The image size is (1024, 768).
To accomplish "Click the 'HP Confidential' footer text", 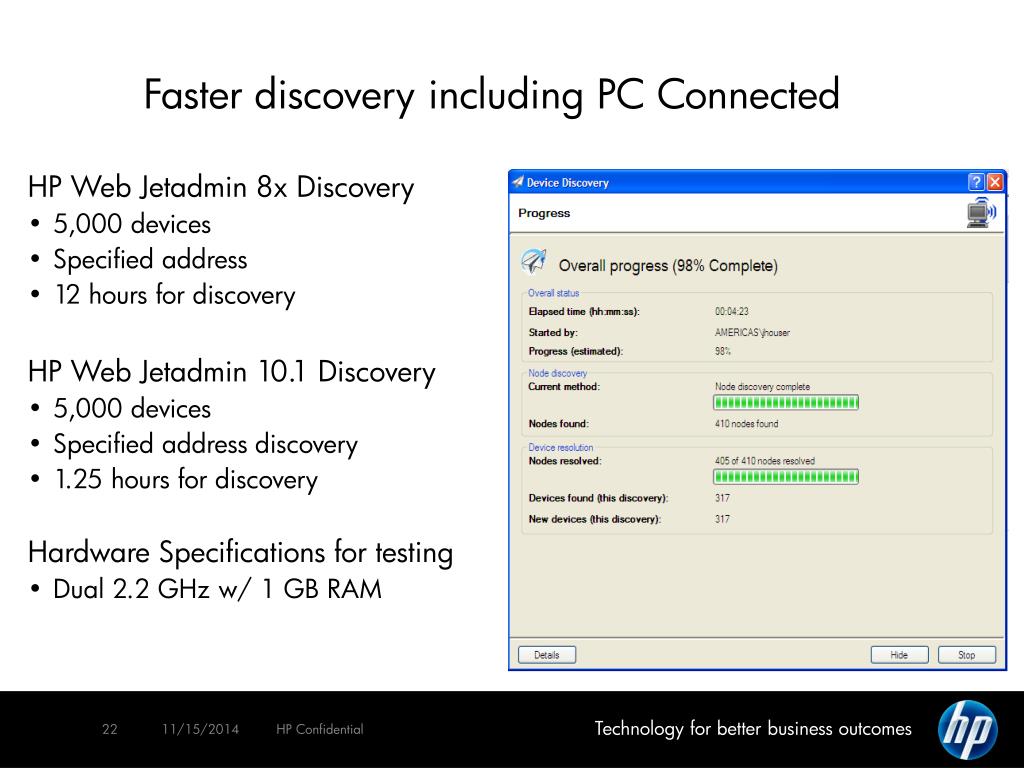I will tap(319, 729).
